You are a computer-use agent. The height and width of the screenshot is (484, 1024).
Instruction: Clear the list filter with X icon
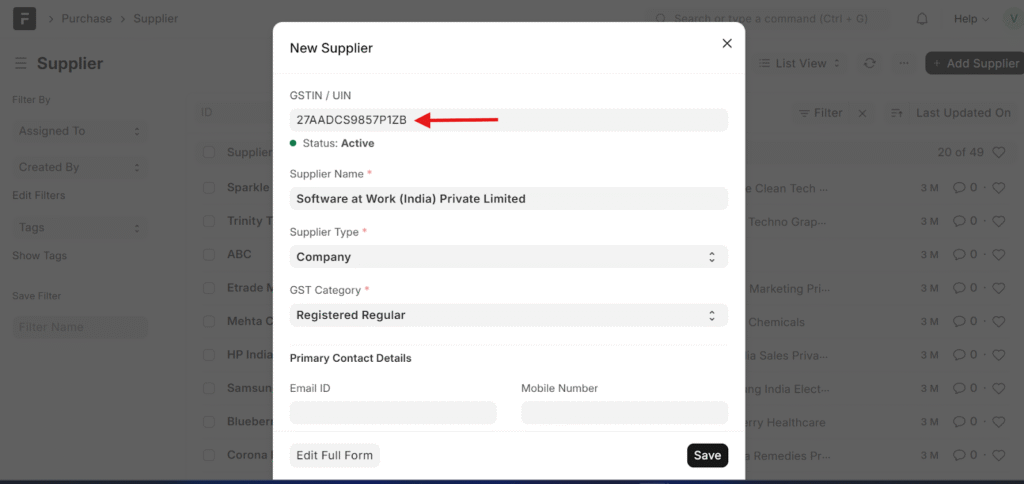863,113
